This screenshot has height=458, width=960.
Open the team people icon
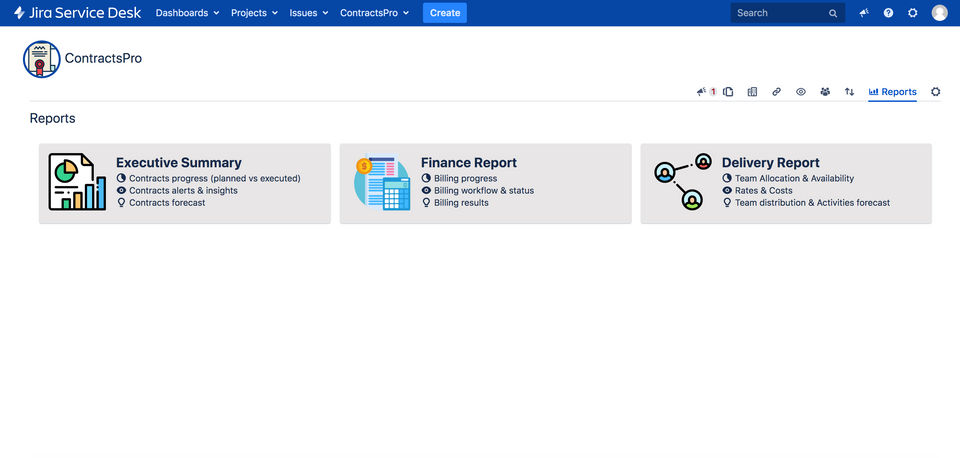(x=825, y=92)
